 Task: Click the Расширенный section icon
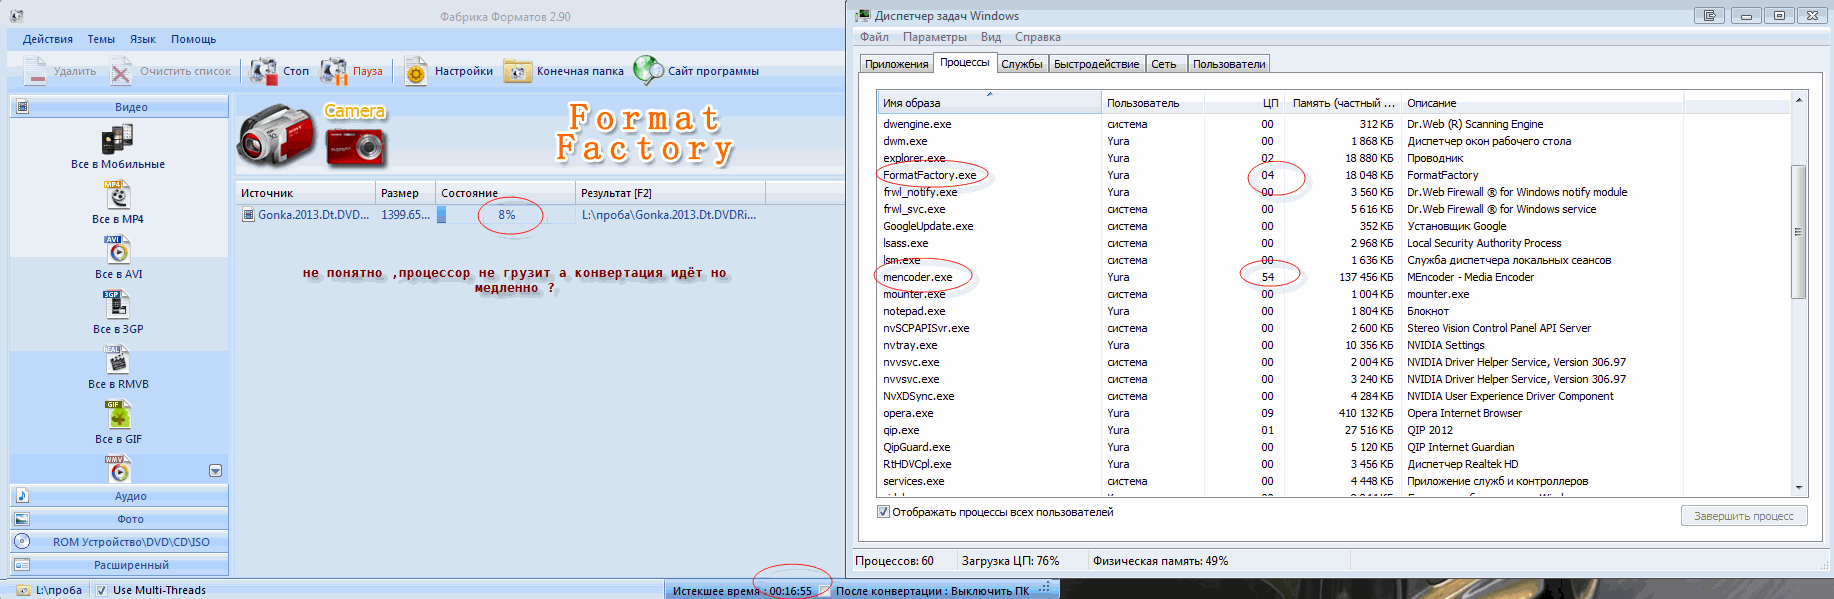click(x=22, y=565)
